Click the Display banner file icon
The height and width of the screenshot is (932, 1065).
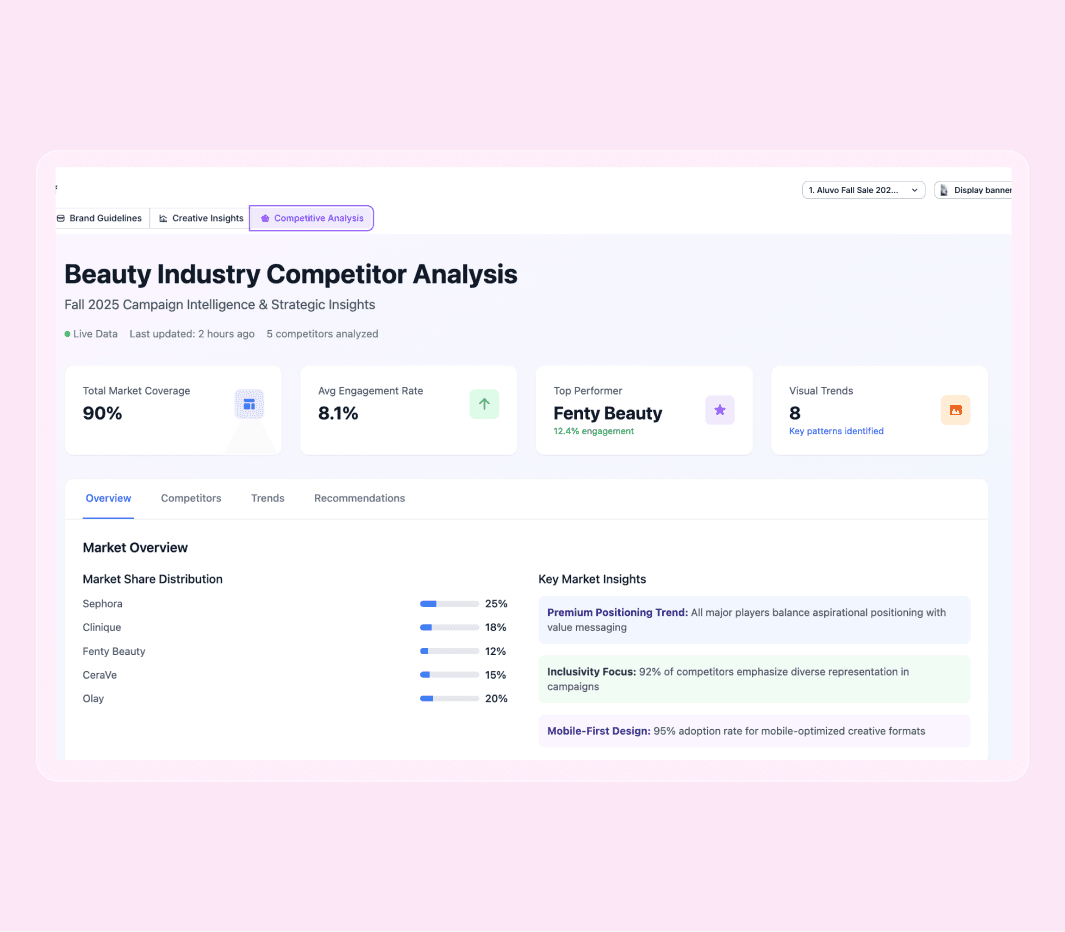[943, 190]
